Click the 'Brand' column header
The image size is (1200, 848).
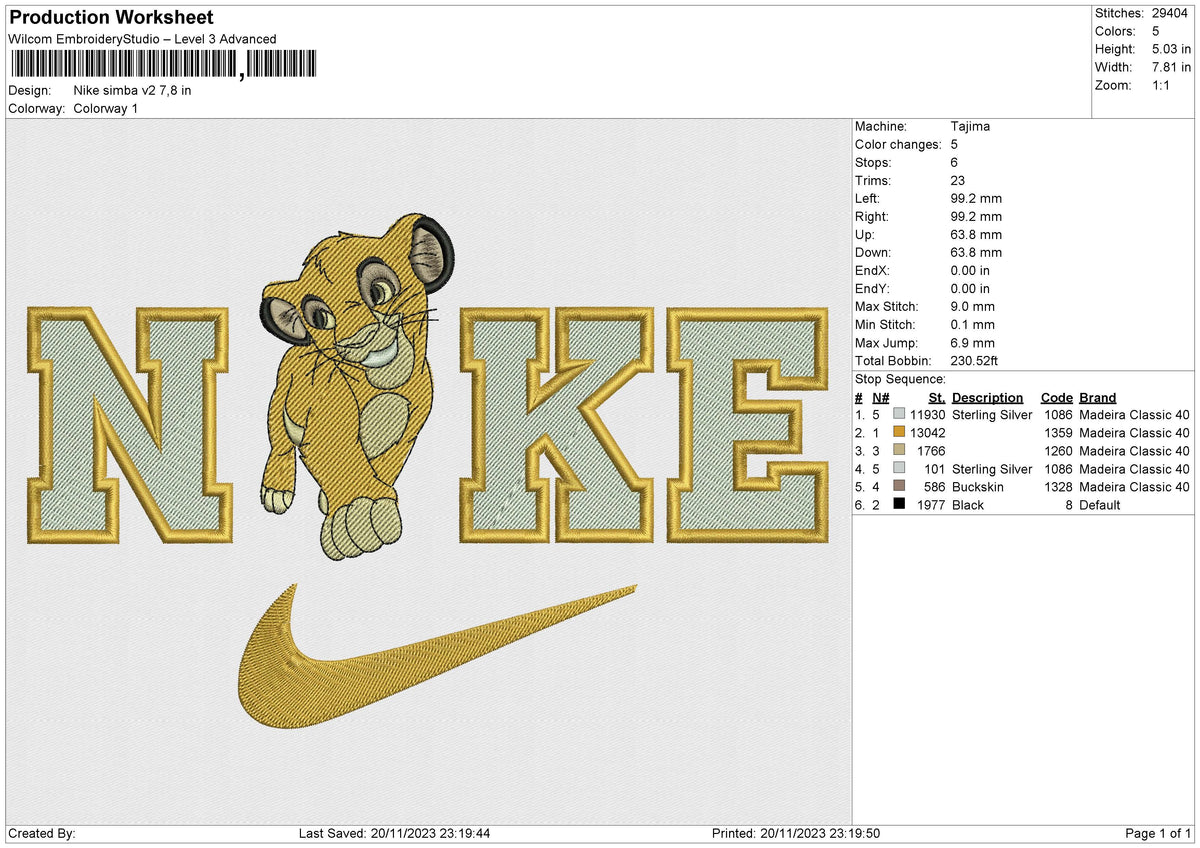(x=1098, y=398)
